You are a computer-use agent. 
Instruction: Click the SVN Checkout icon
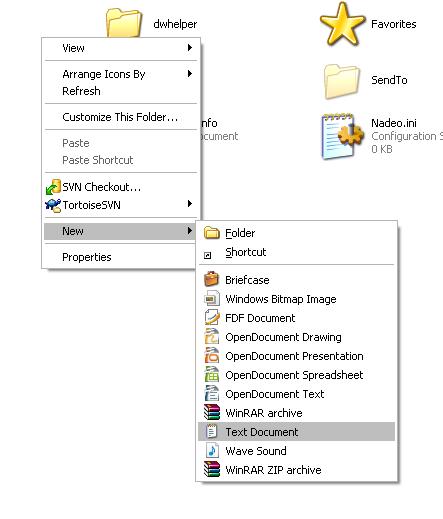pyautogui.click(x=53, y=187)
